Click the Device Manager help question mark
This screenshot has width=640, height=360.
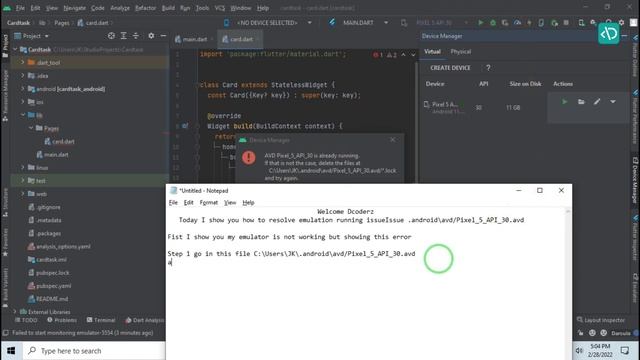(488, 68)
